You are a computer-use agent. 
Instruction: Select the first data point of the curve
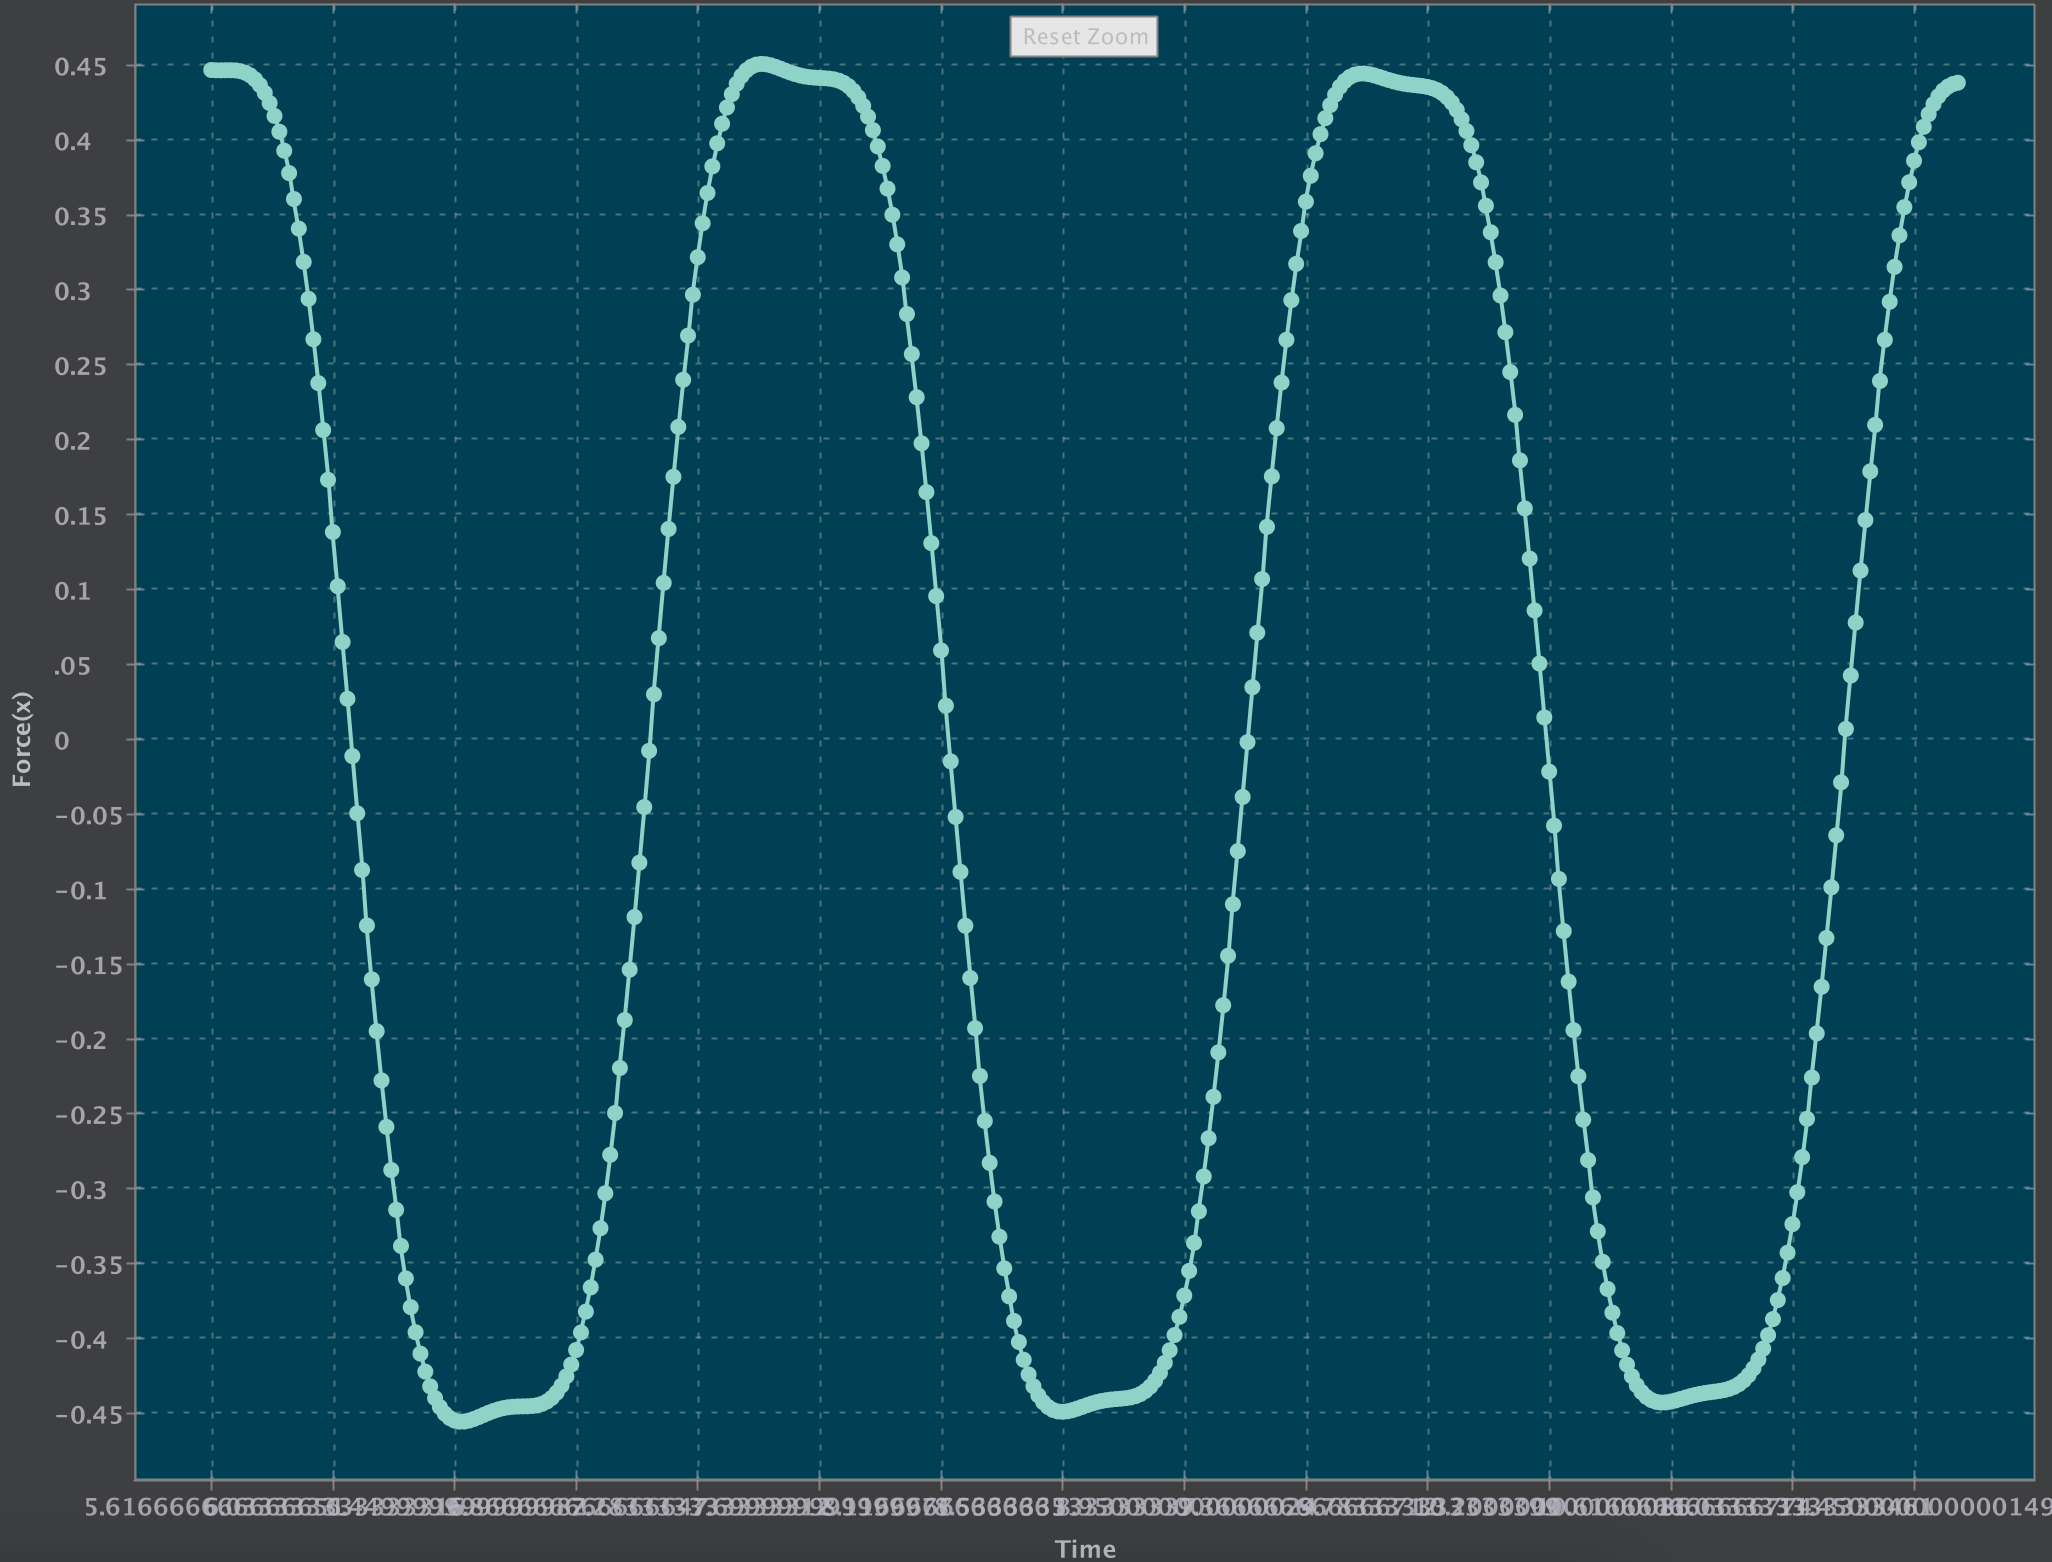[211, 70]
